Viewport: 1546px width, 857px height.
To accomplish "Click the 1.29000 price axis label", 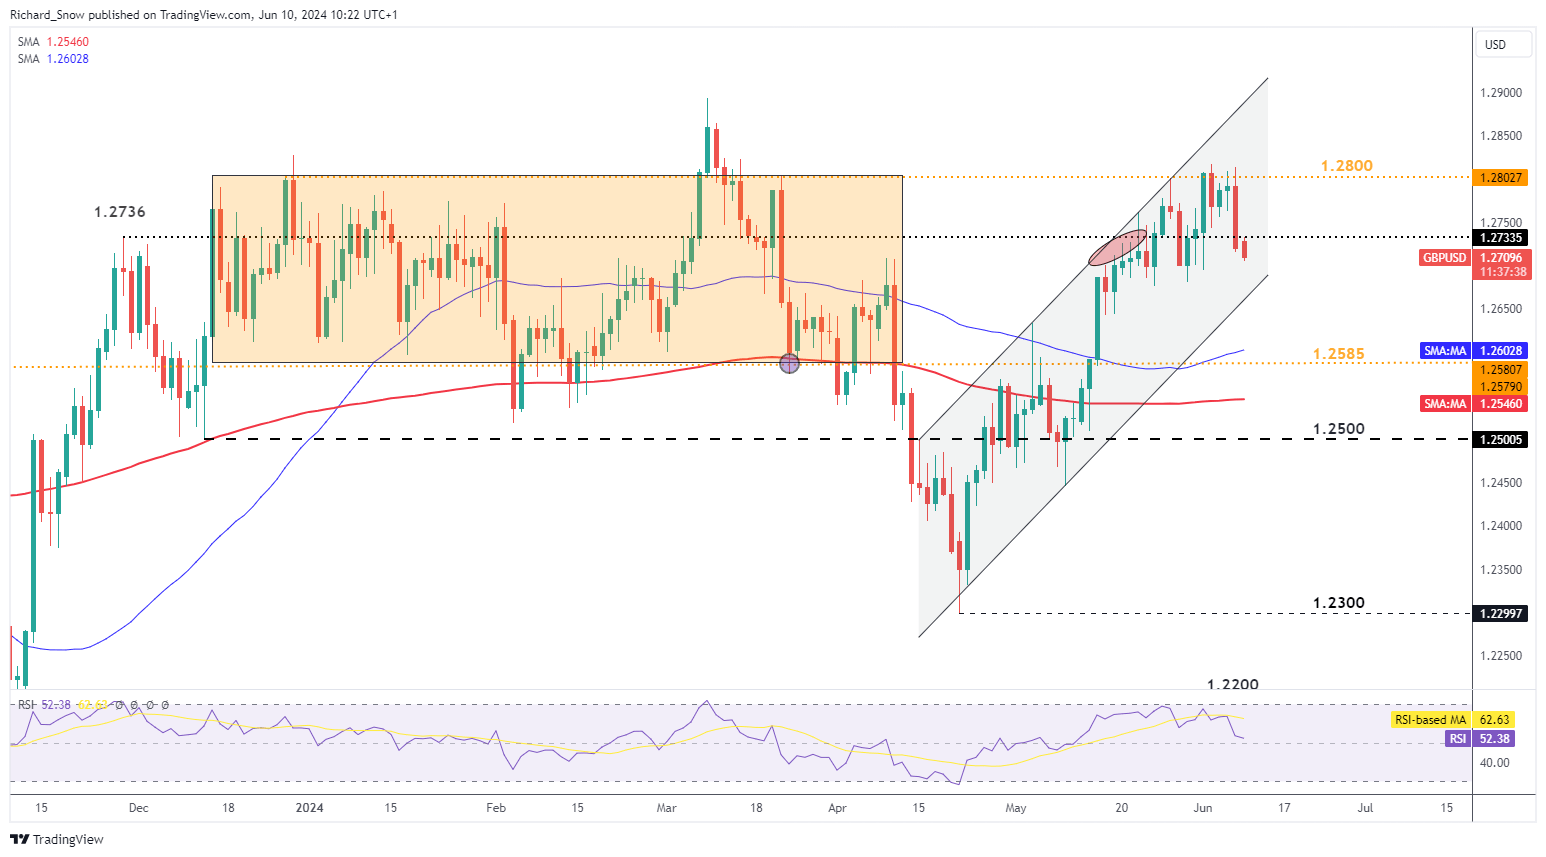I will (x=1501, y=93).
